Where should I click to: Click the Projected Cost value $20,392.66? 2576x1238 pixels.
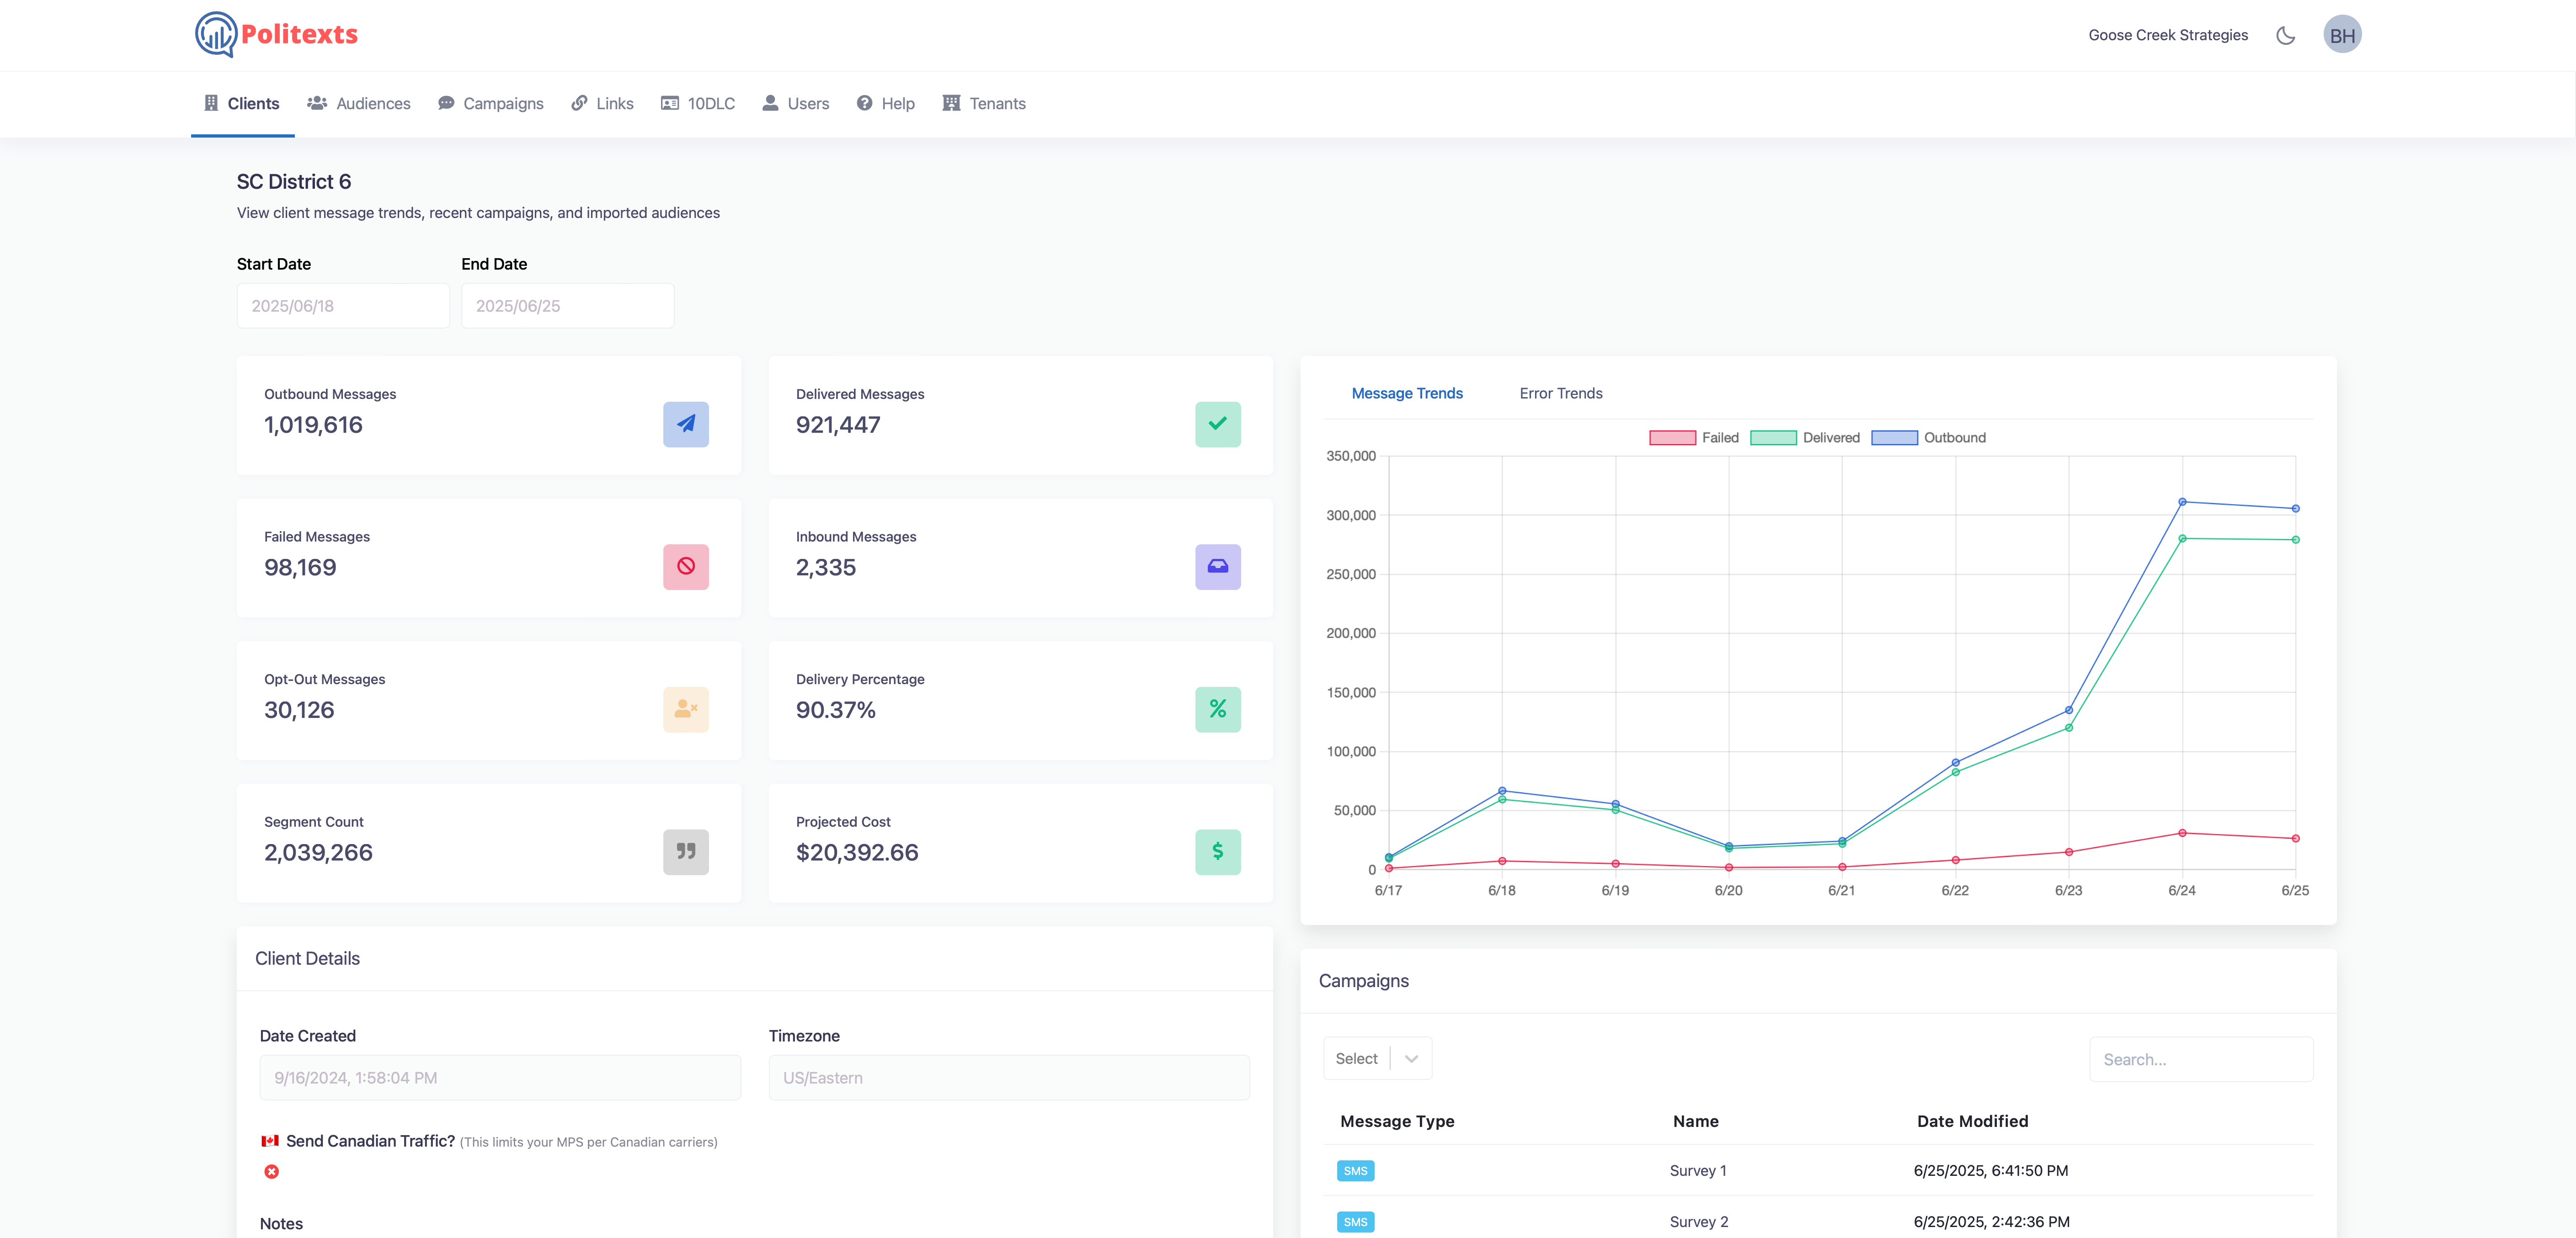tap(857, 853)
